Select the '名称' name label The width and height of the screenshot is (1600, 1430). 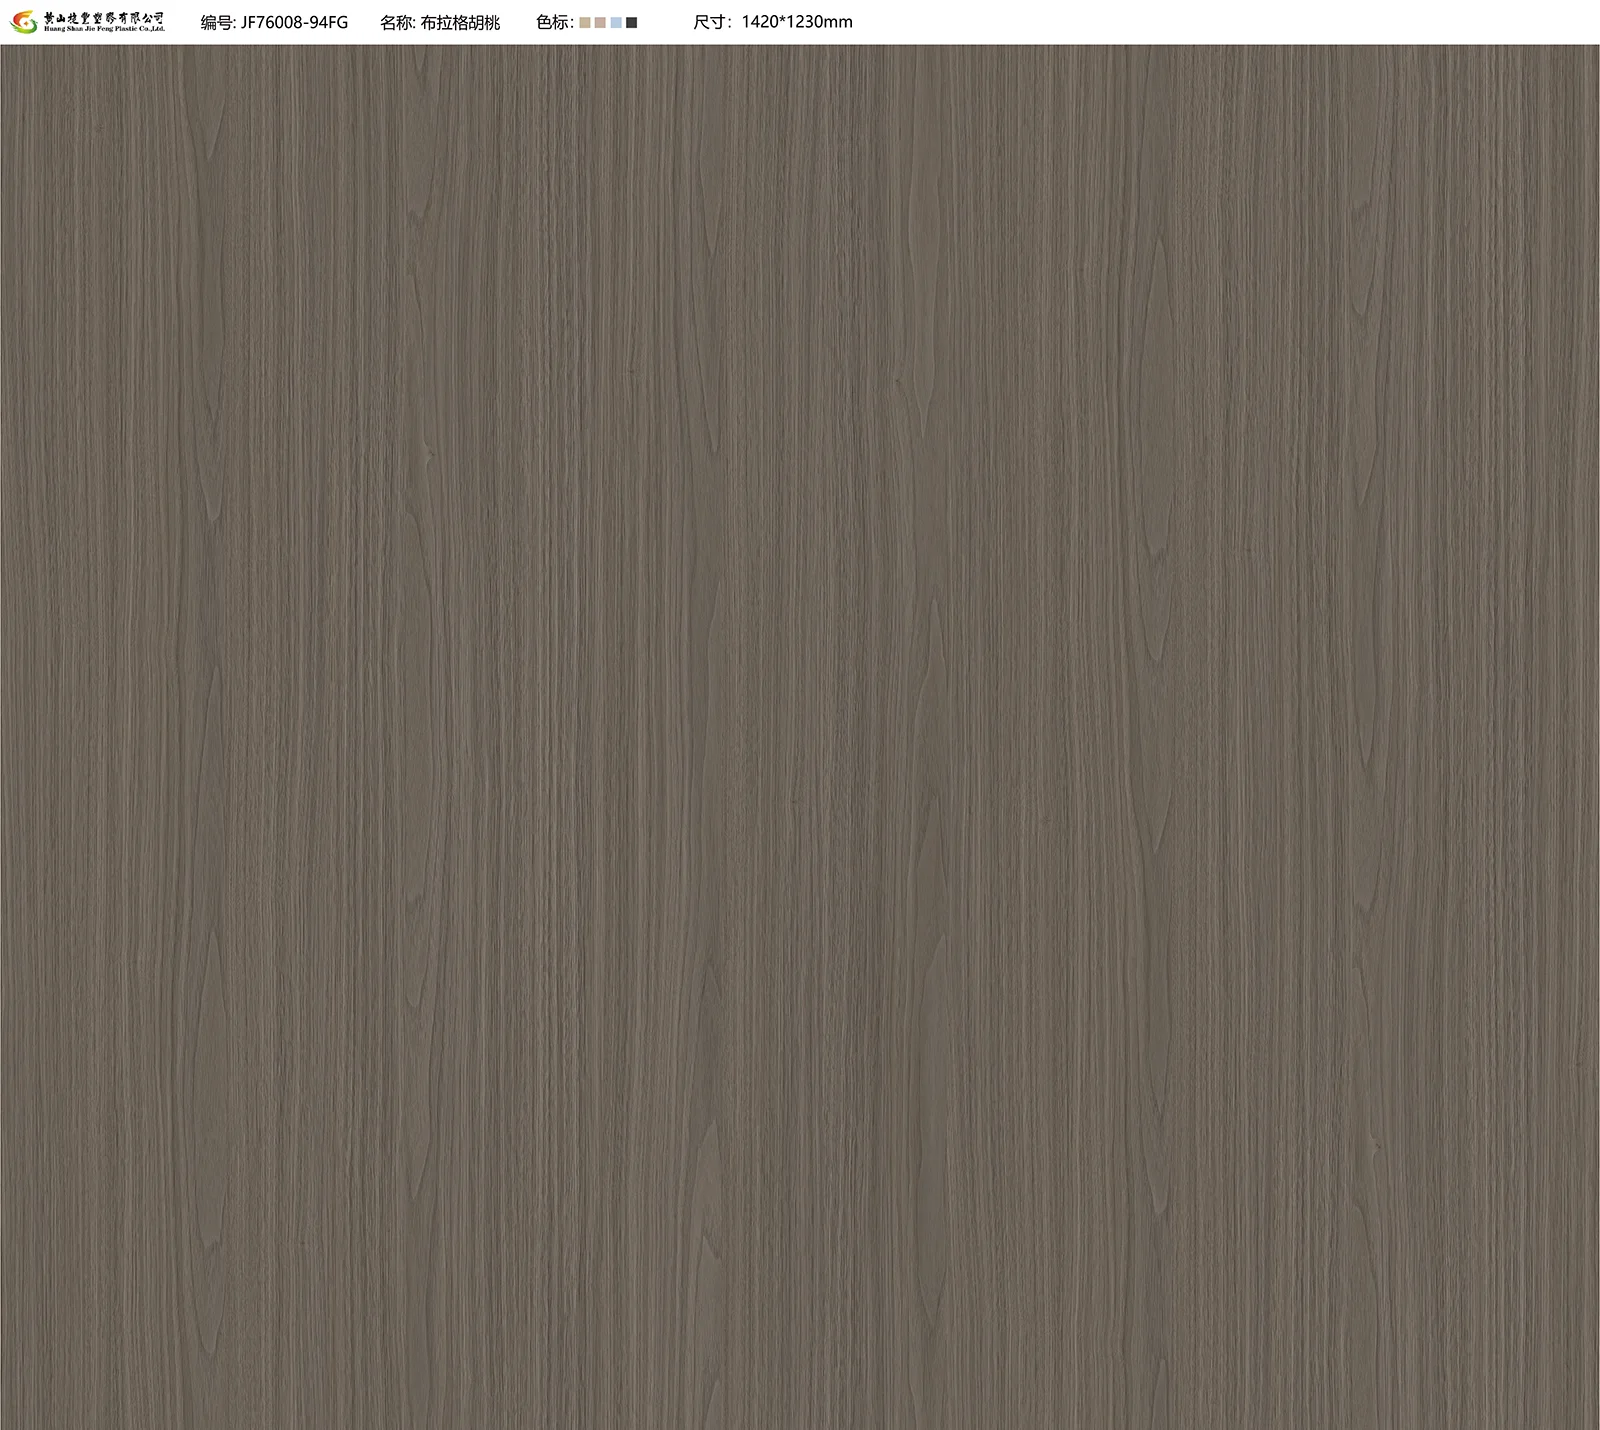pyautogui.click(x=396, y=22)
